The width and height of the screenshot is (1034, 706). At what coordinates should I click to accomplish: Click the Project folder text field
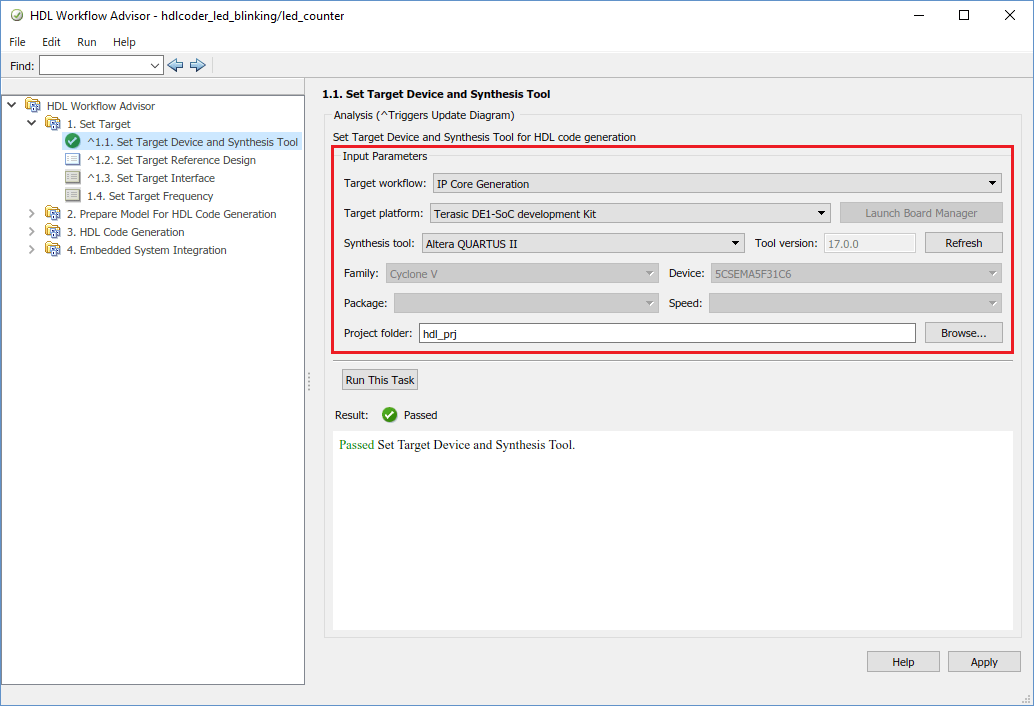pos(666,334)
